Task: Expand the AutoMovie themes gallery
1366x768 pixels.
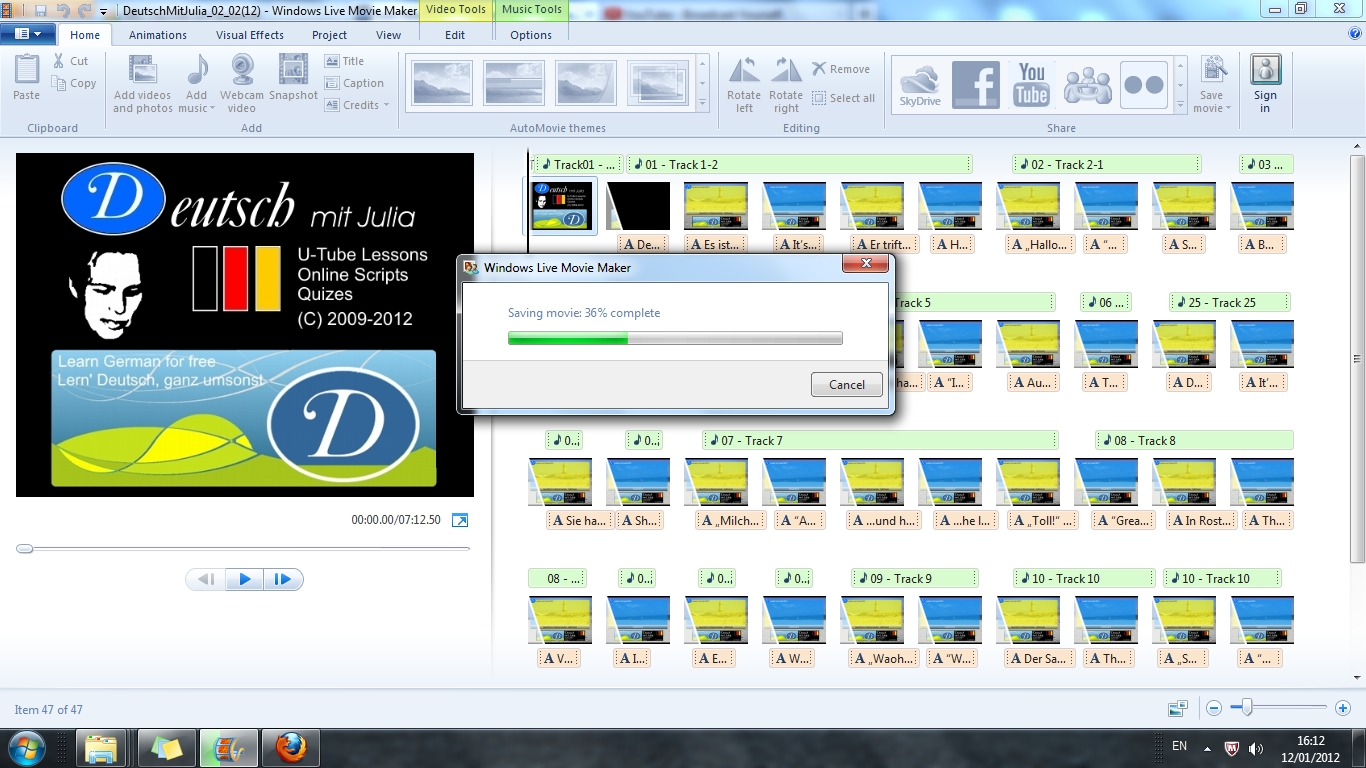Action: click(x=703, y=103)
